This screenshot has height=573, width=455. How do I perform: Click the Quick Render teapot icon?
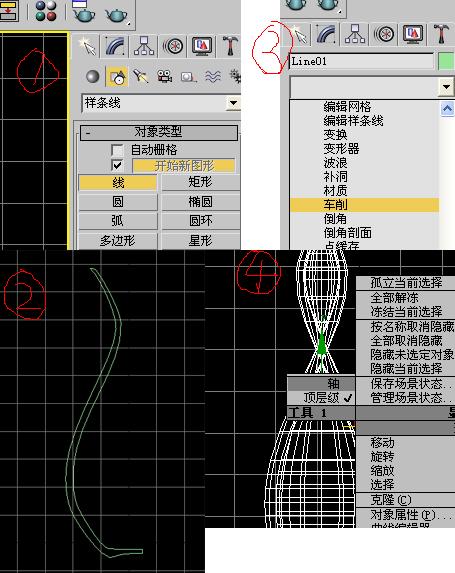coord(117,15)
